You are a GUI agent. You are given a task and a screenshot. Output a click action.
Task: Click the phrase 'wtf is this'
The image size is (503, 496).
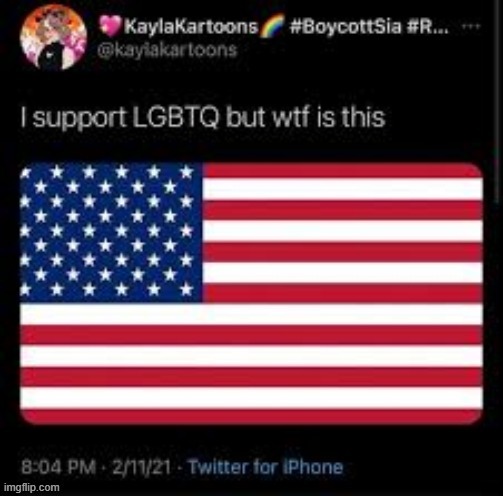coord(329,117)
